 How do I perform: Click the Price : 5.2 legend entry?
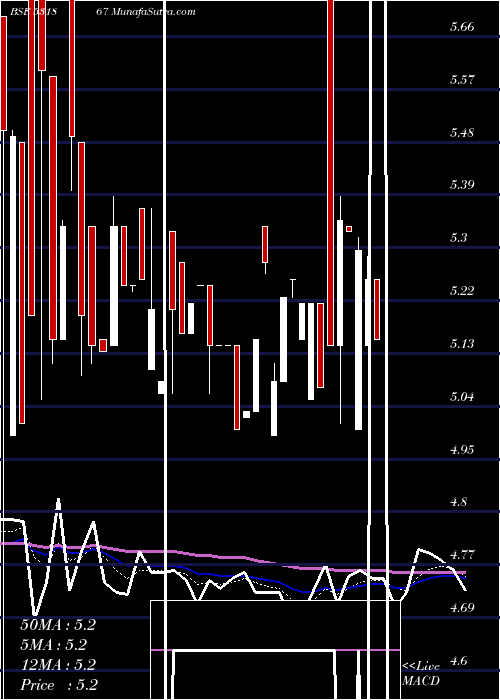pos(59,685)
